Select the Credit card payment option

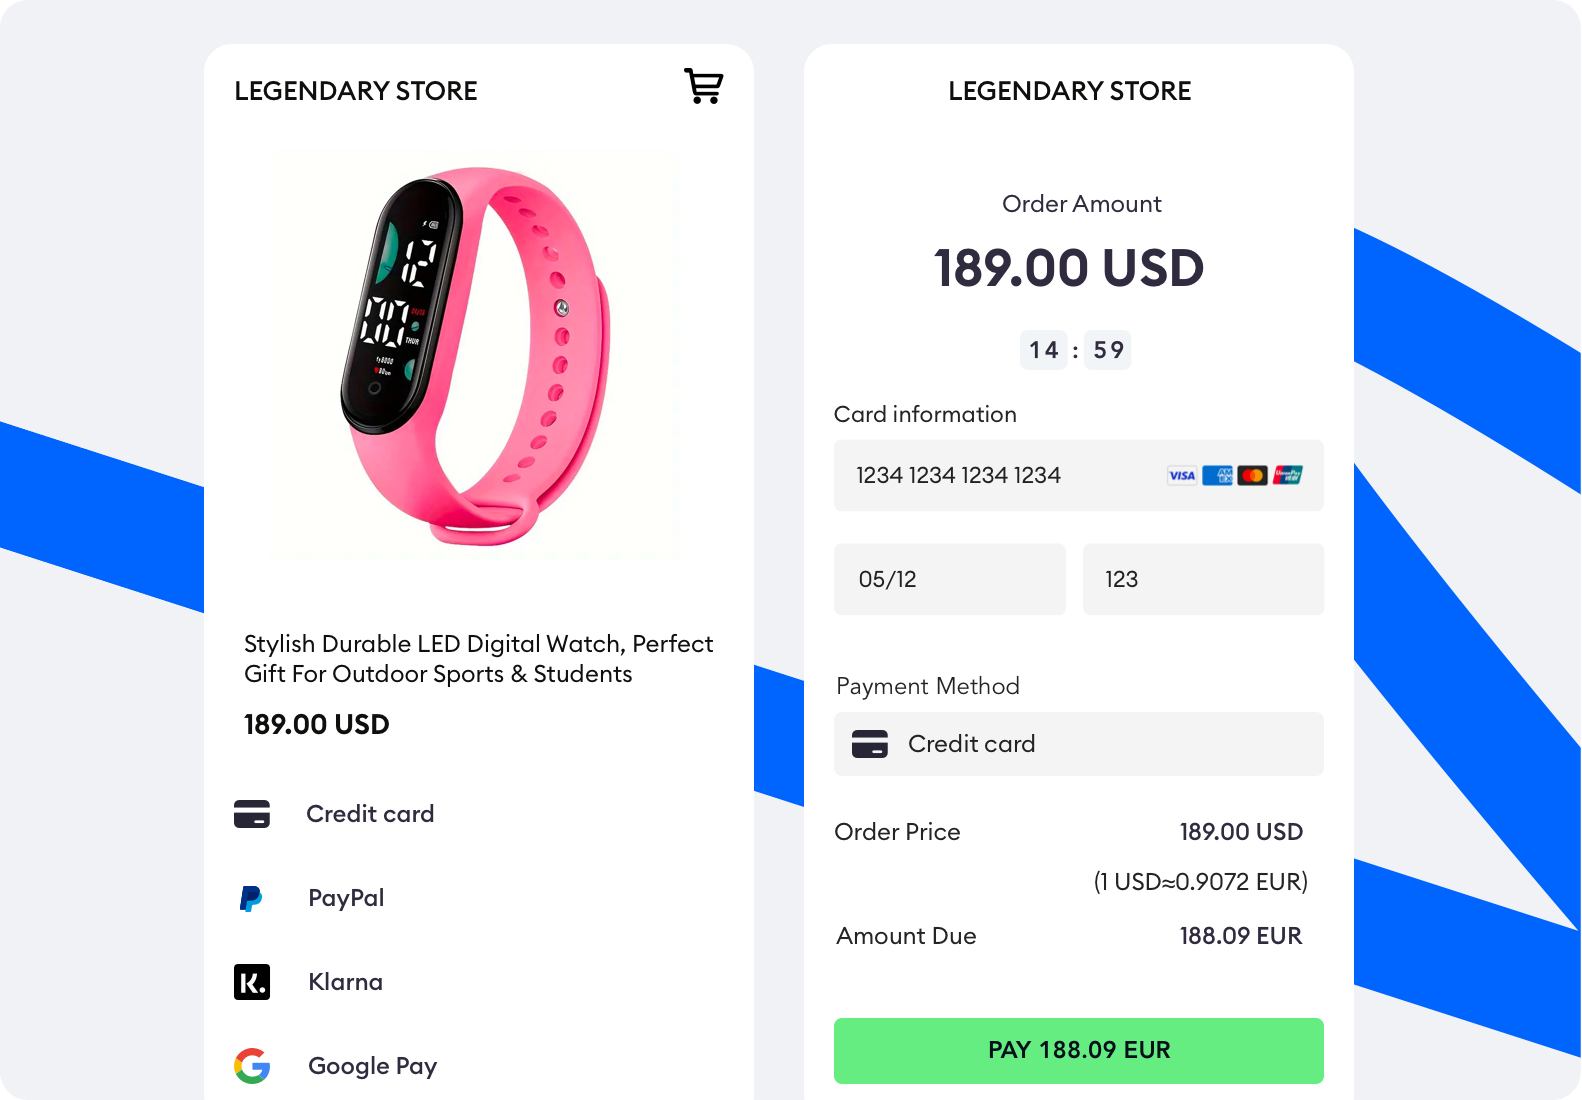pos(370,814)
